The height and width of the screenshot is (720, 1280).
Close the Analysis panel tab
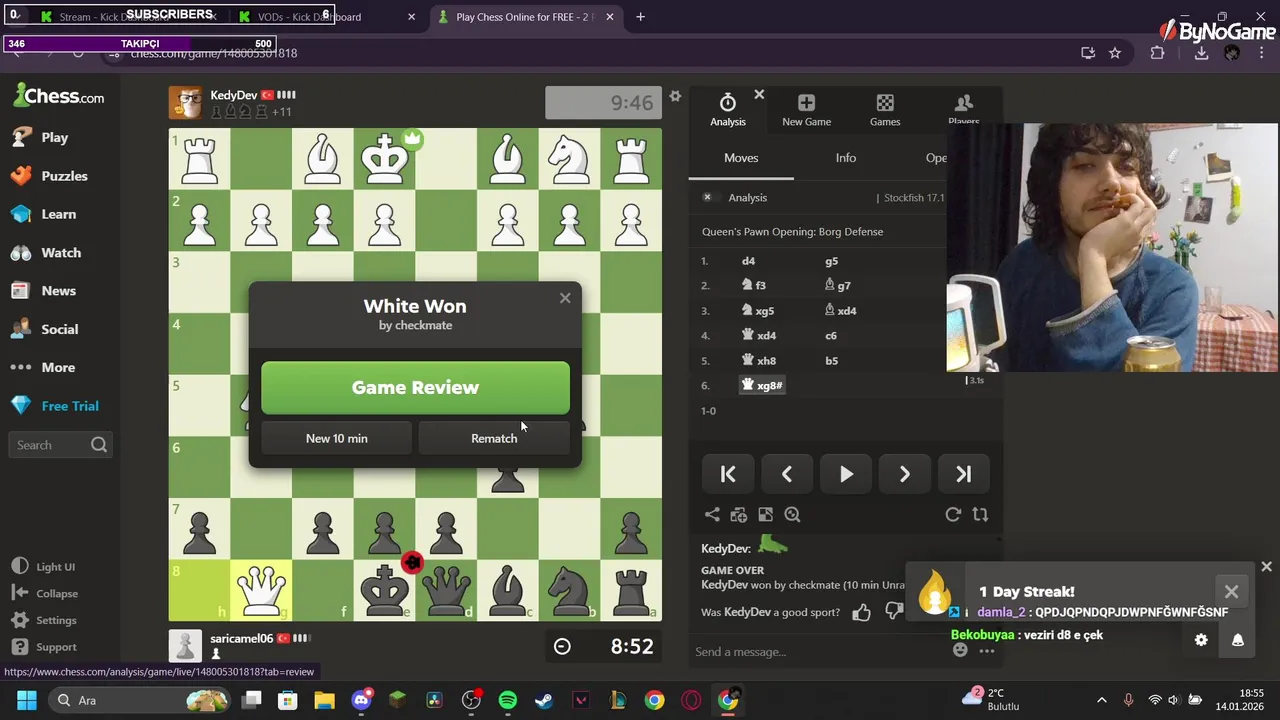click(759, 95)
